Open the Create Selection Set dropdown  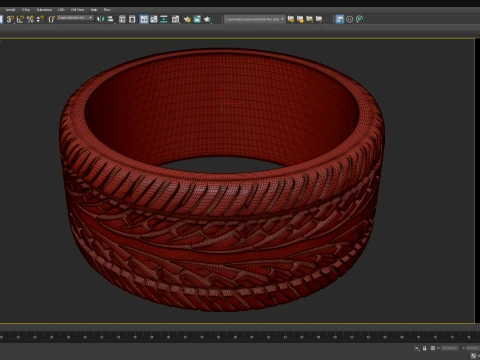(x=75, y=18)
